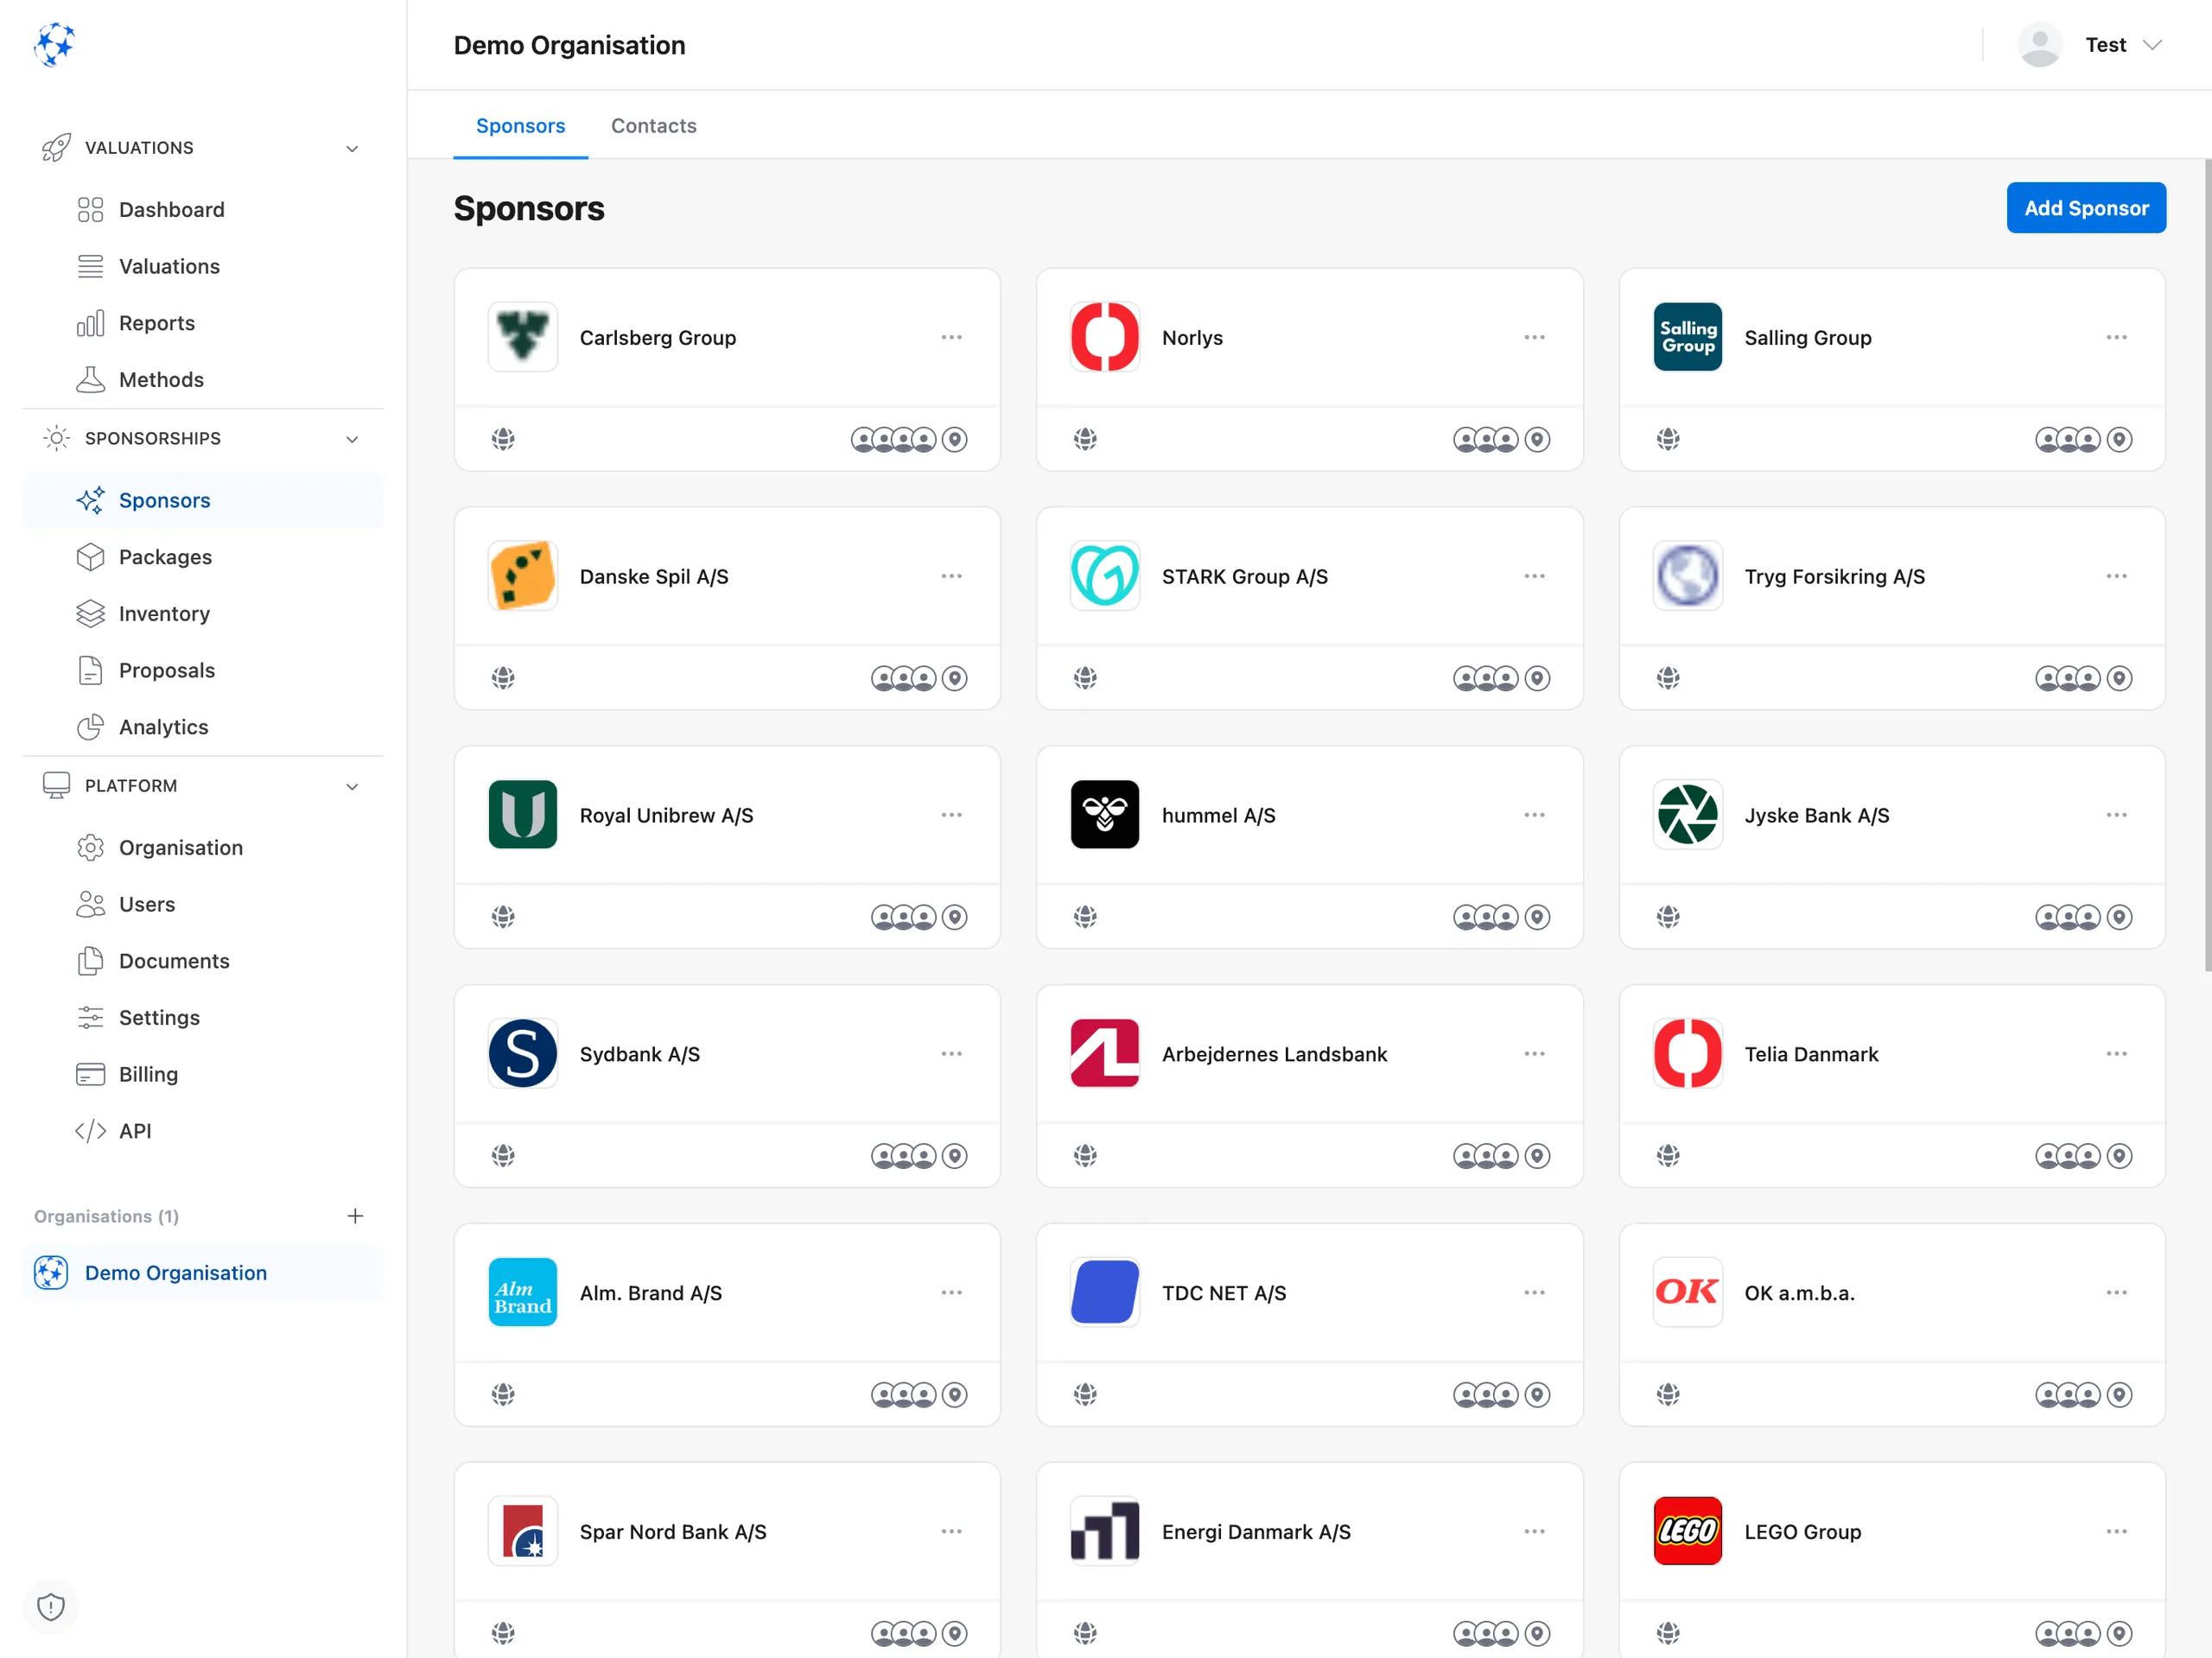This screenshot has width=2212, height=1658.
Task: Open Sponsorship Analytics
Action: point(203,727)
